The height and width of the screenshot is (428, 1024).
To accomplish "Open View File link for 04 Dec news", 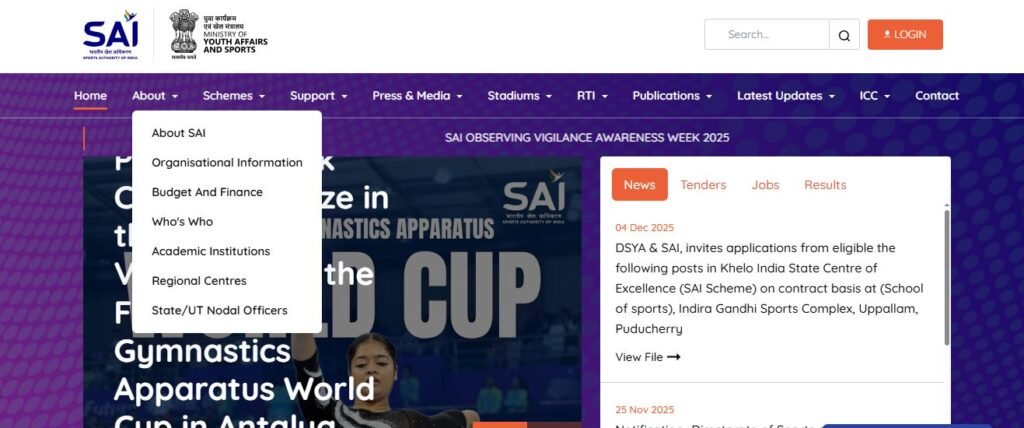I will click(648, 357).
